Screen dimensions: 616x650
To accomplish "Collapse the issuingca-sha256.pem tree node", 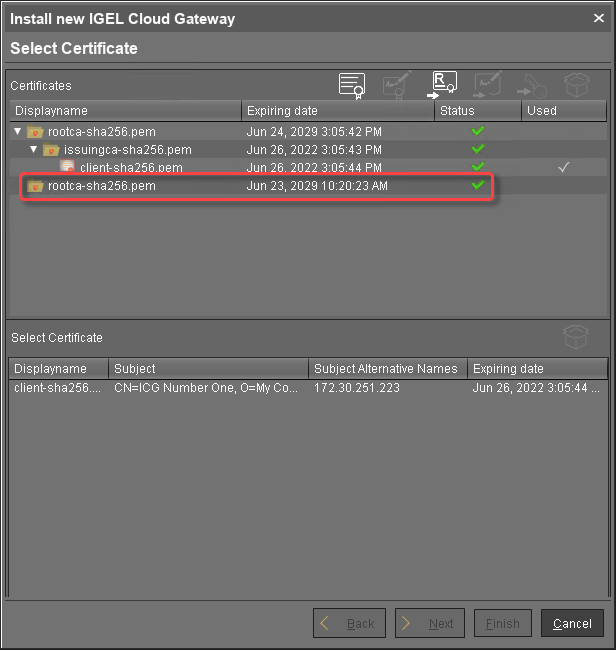I will tap(33, 150).
